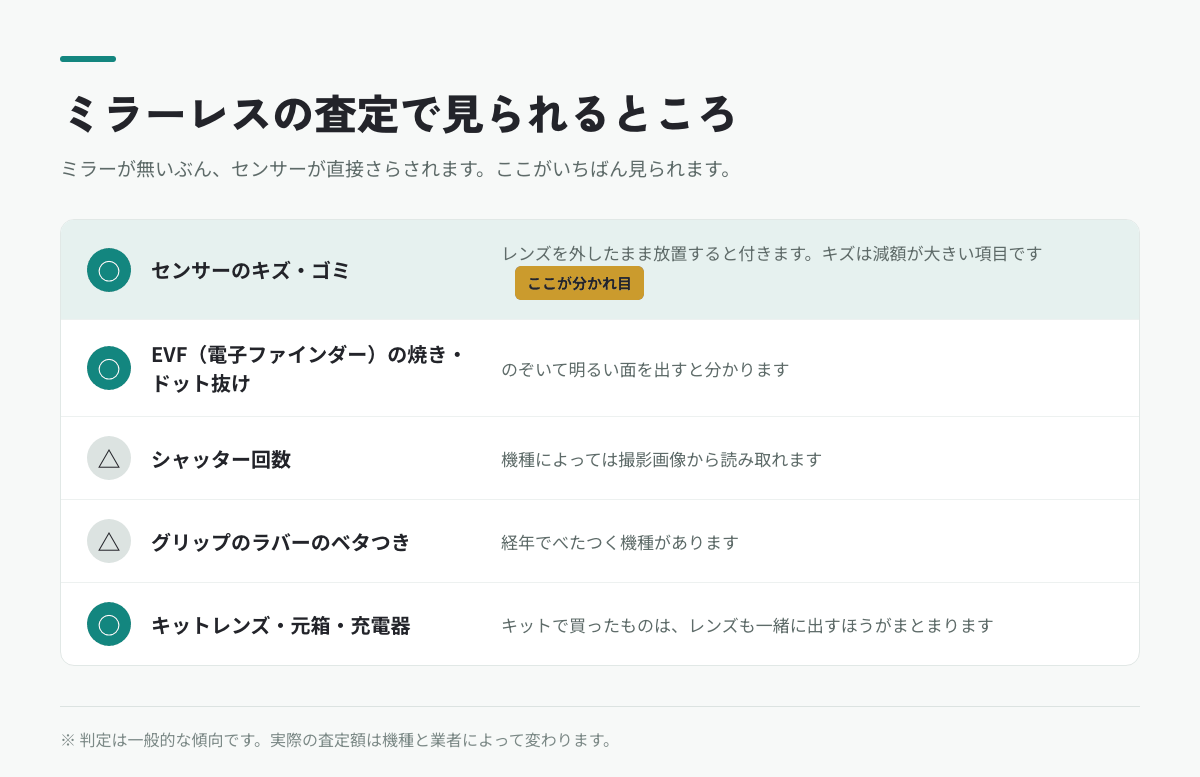Click the triangle icon beside シャッター回数
1200x777 pixels.
[109, 458]
